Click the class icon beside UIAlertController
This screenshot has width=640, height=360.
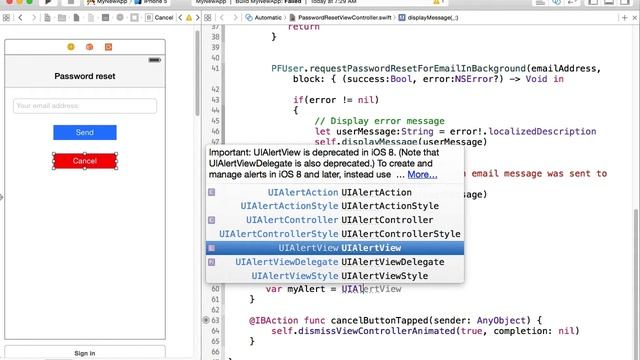[x=211, y=220]
